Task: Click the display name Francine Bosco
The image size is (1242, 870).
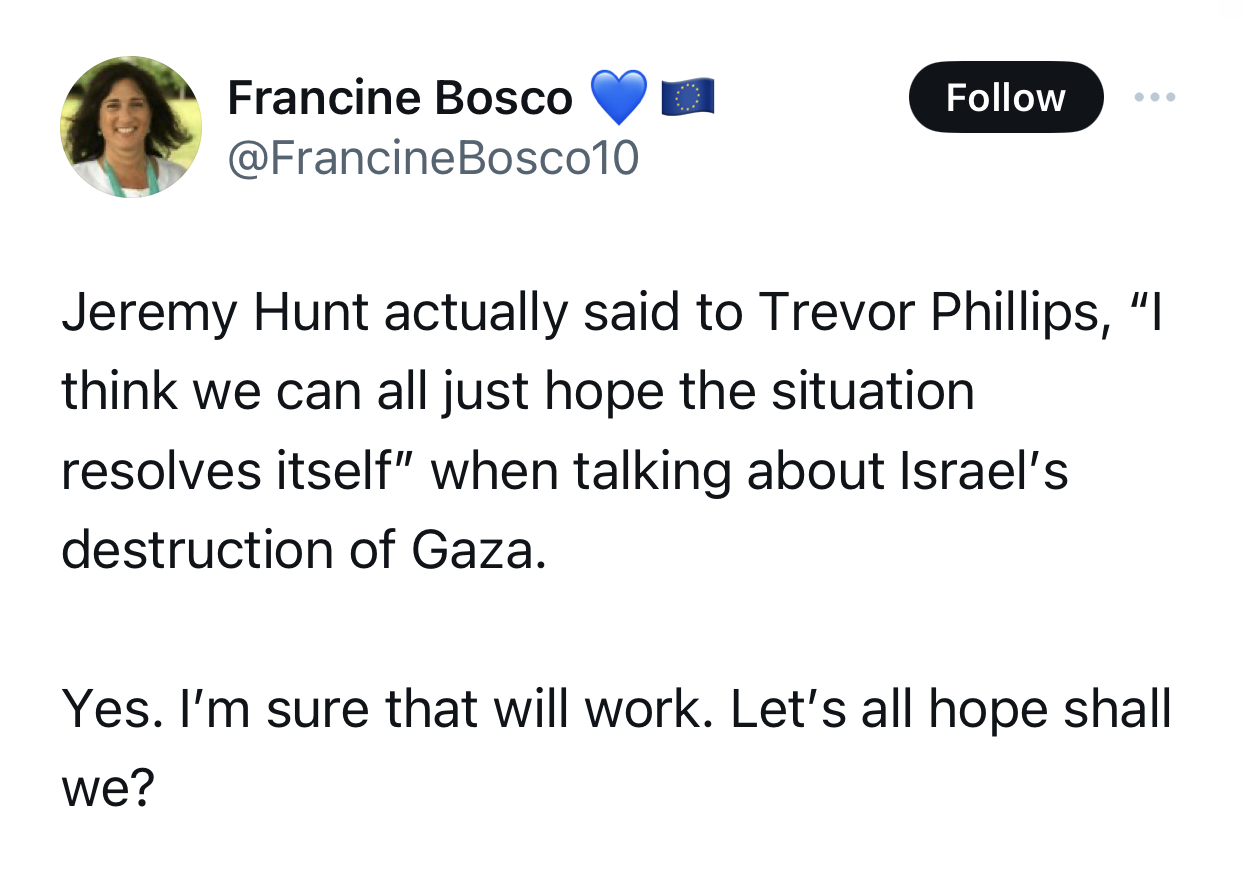Action: [x=400, y=98]
